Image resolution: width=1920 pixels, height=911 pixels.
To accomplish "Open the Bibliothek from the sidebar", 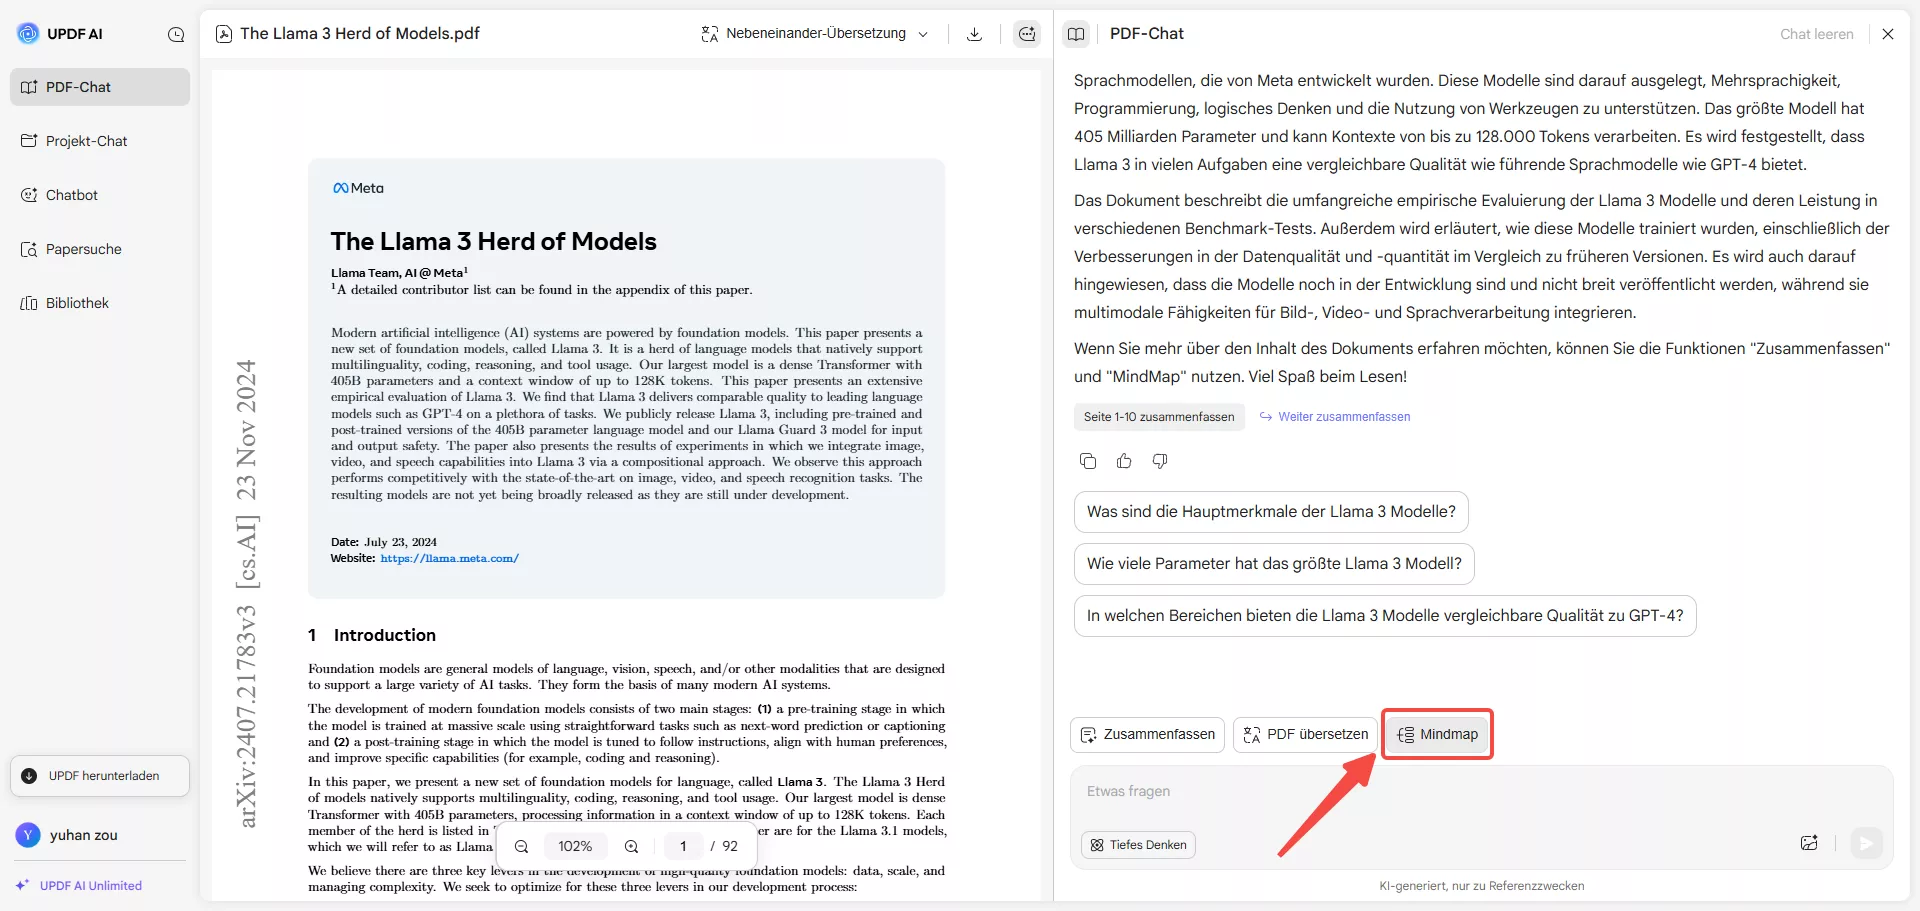I will pos(78,302).
